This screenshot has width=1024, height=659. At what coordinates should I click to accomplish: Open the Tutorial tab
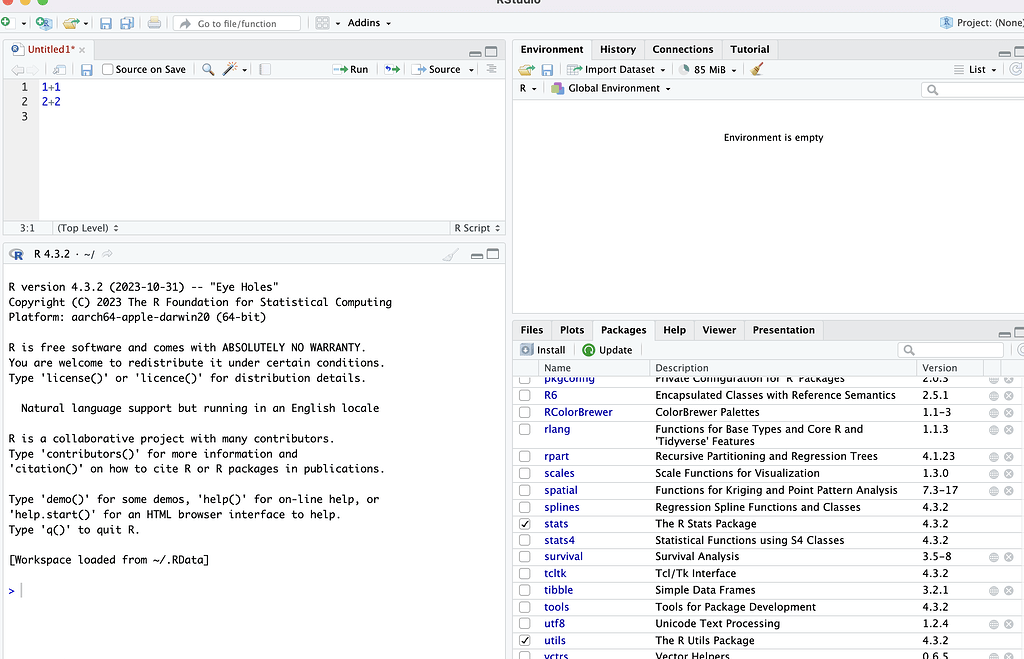pyautogui.click(x=750, y=50)
